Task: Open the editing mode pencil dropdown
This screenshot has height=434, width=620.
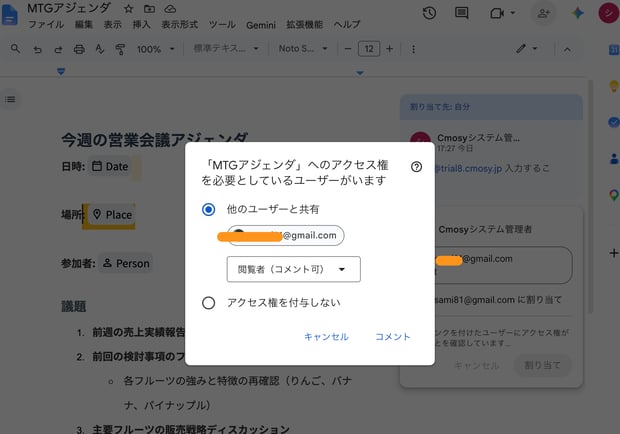Action: (x=527, y=49)
